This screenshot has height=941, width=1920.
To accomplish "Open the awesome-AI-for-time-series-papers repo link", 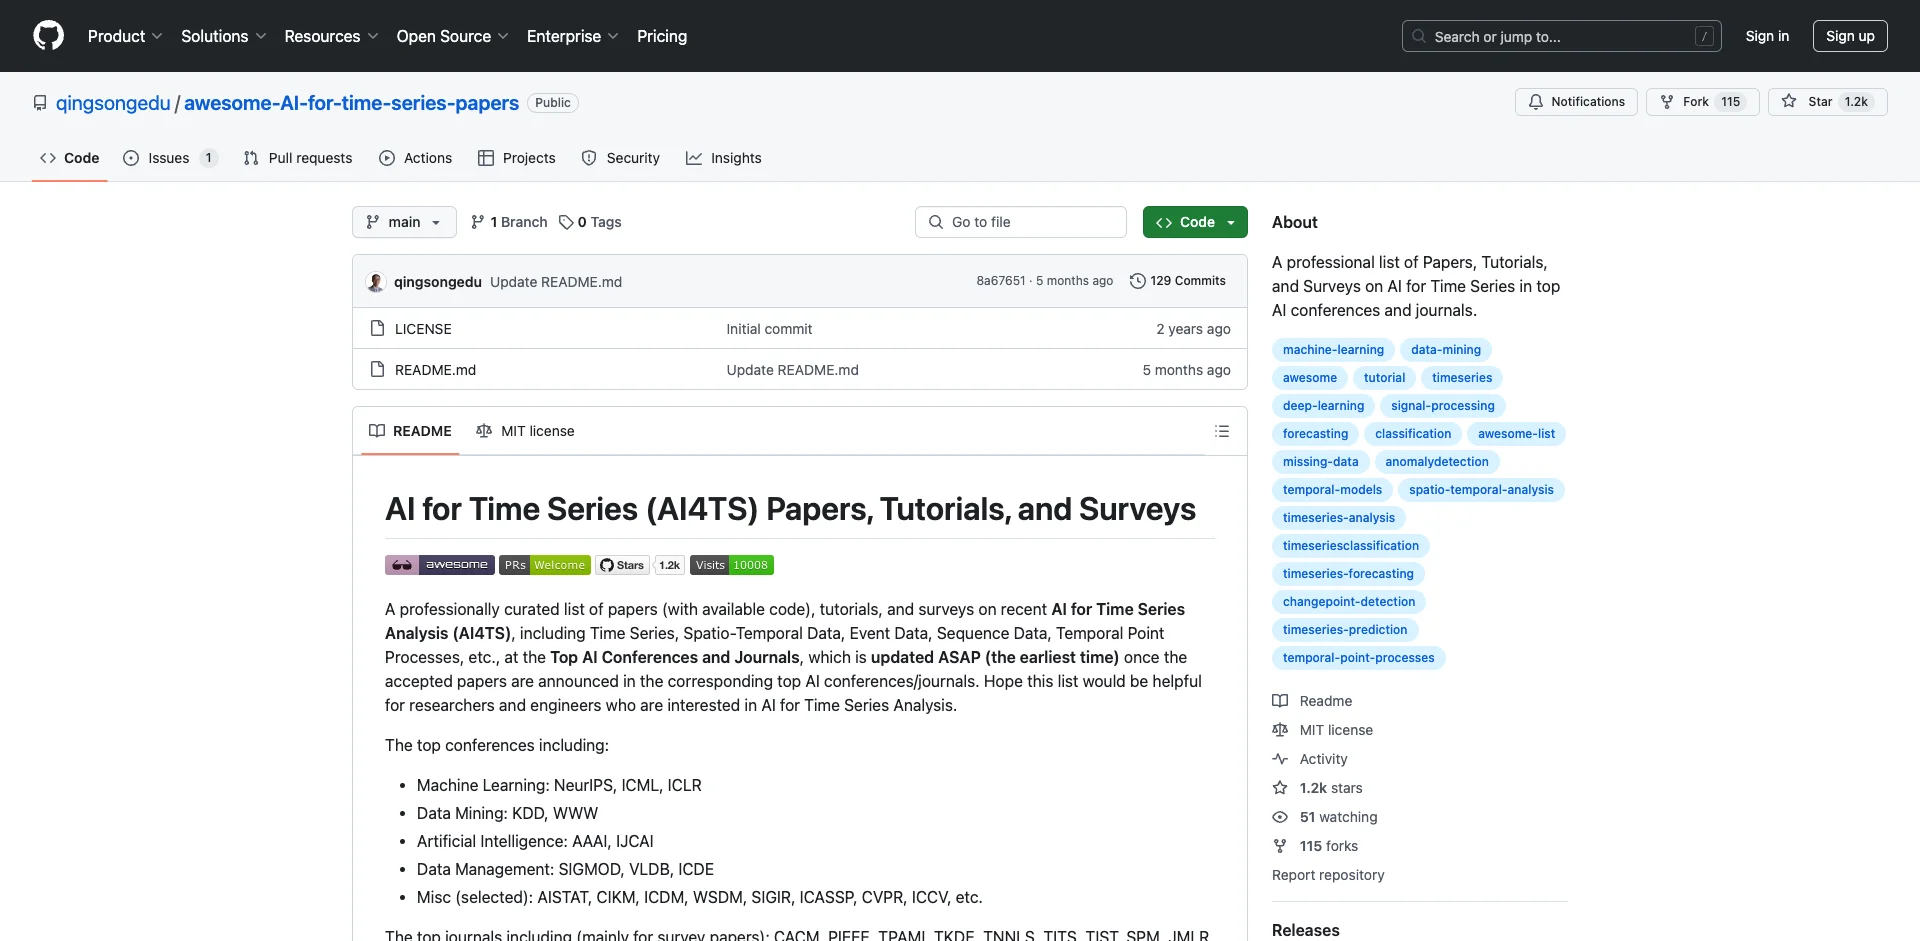I will pos(351,103).
